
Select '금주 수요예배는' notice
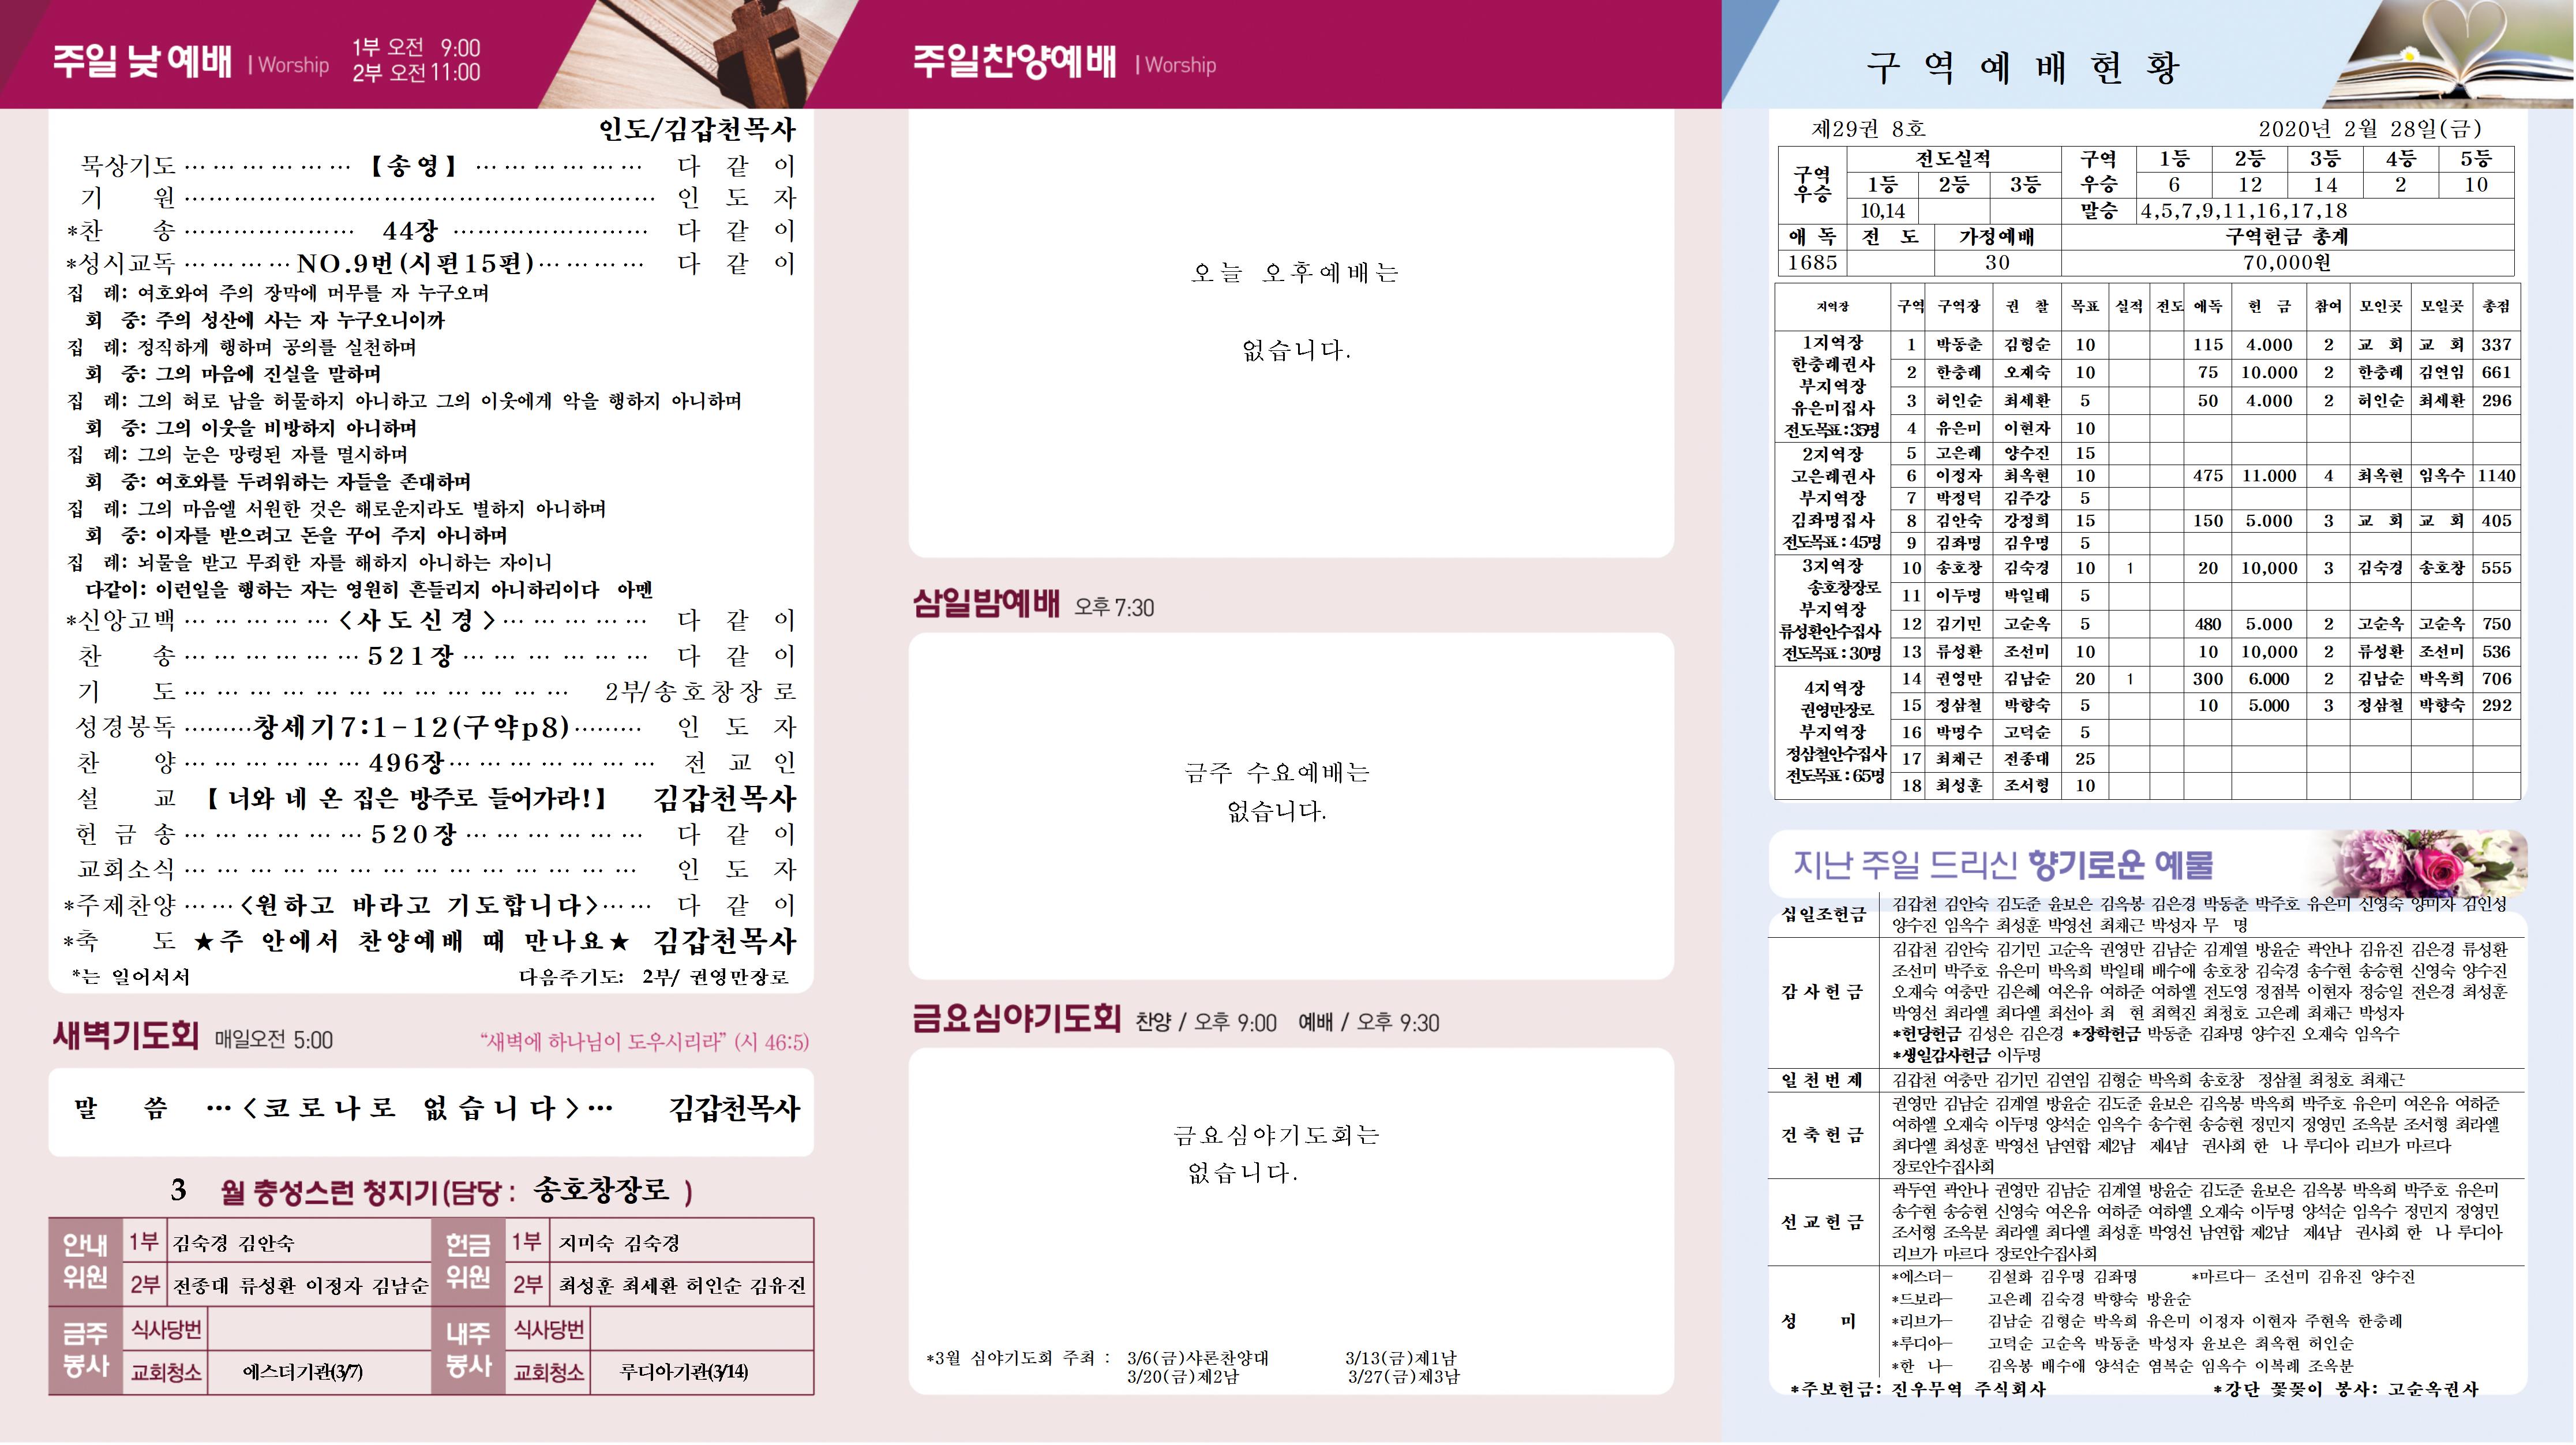click(1277, 773)
